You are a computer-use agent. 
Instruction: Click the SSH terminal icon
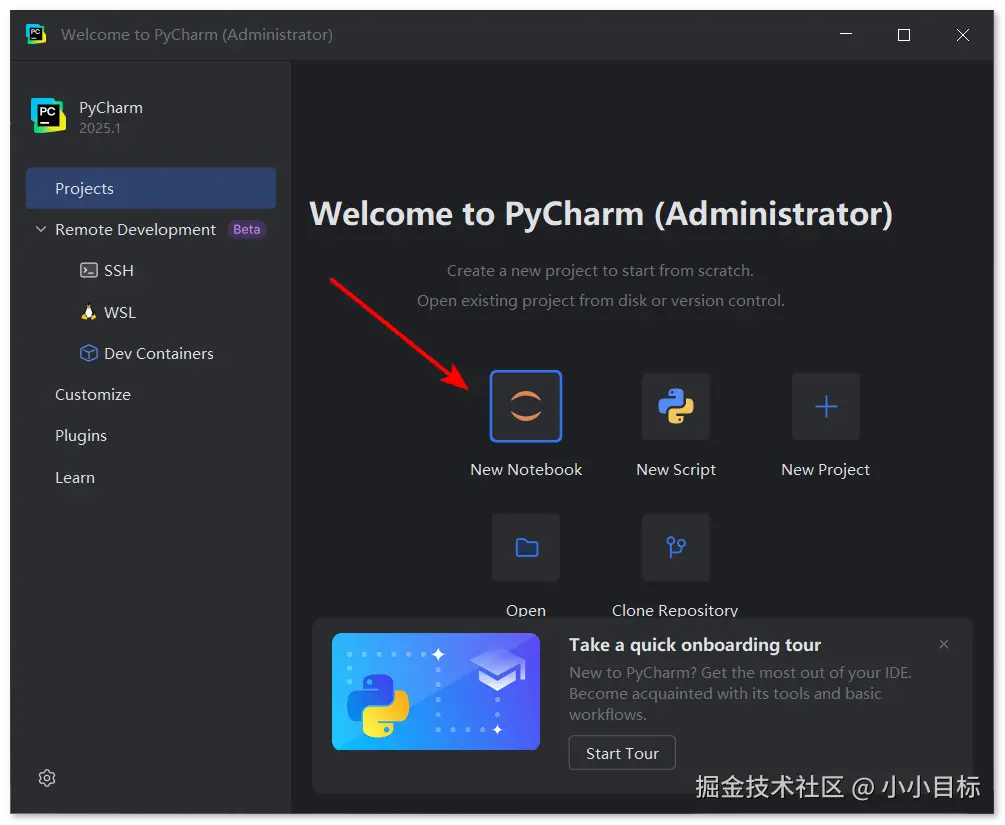(x=88, y=270)
